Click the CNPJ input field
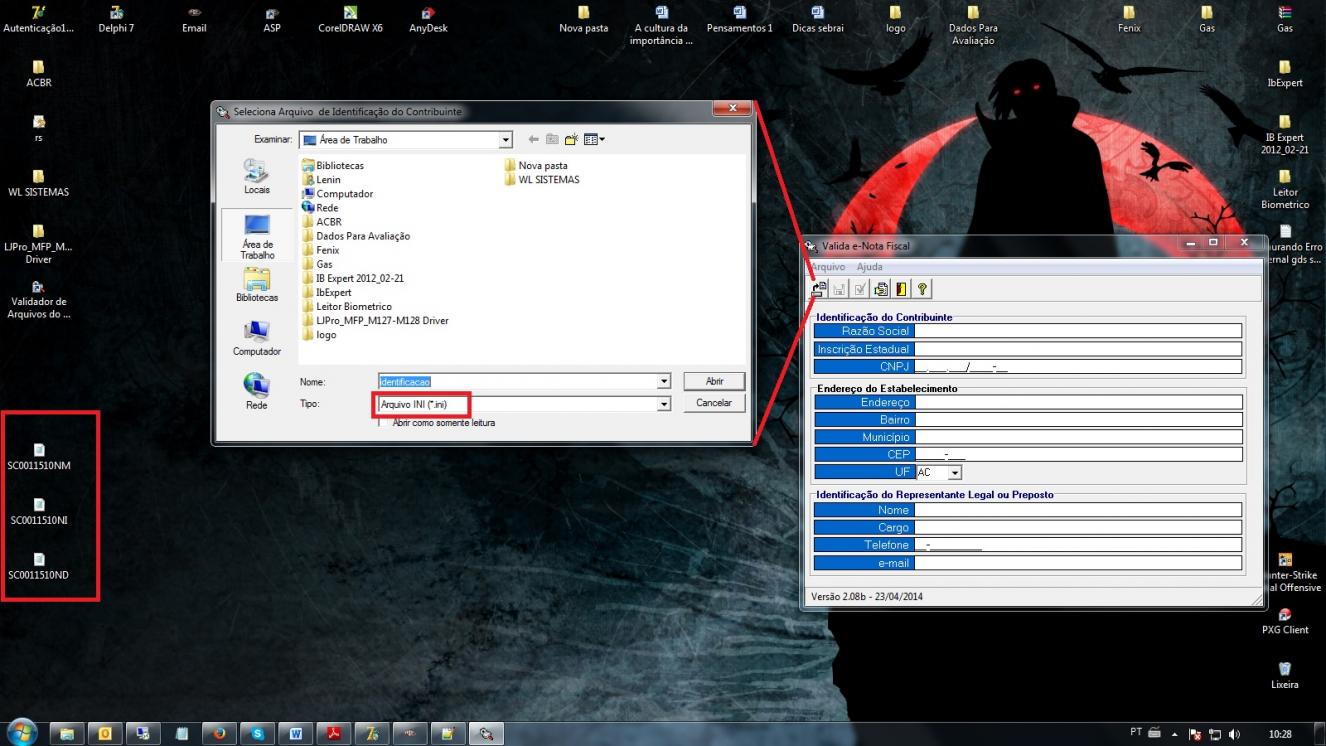 click(x=1078, y=367)
